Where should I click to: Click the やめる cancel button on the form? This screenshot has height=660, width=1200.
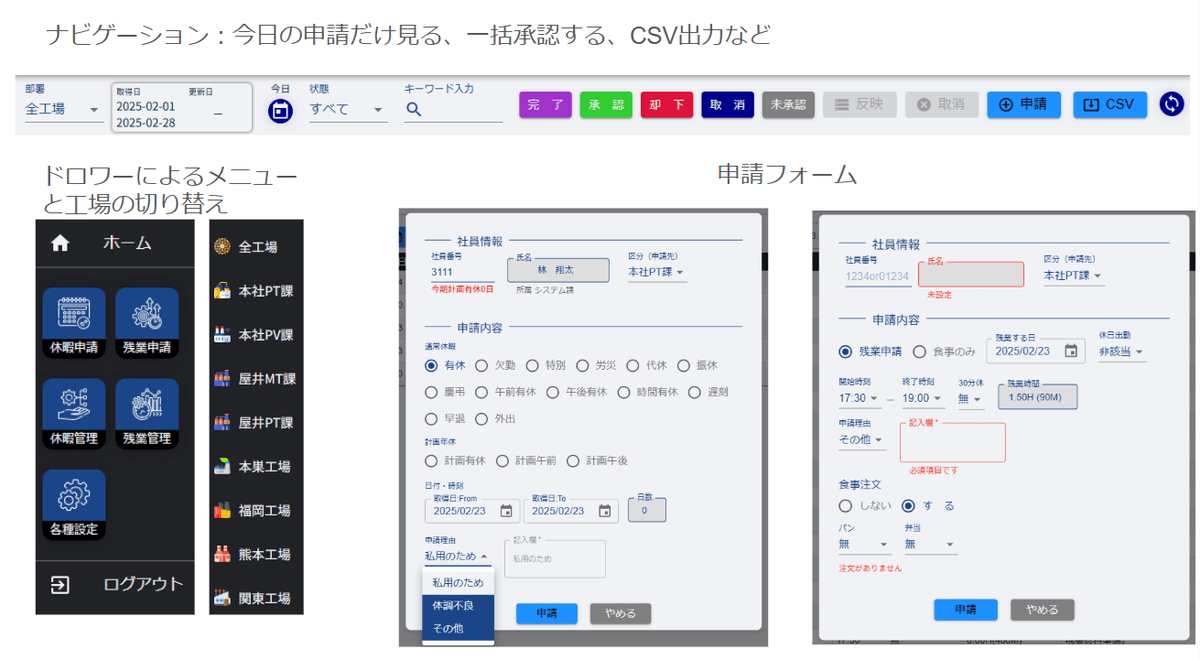pyautogui.click(x=620, y=613)
